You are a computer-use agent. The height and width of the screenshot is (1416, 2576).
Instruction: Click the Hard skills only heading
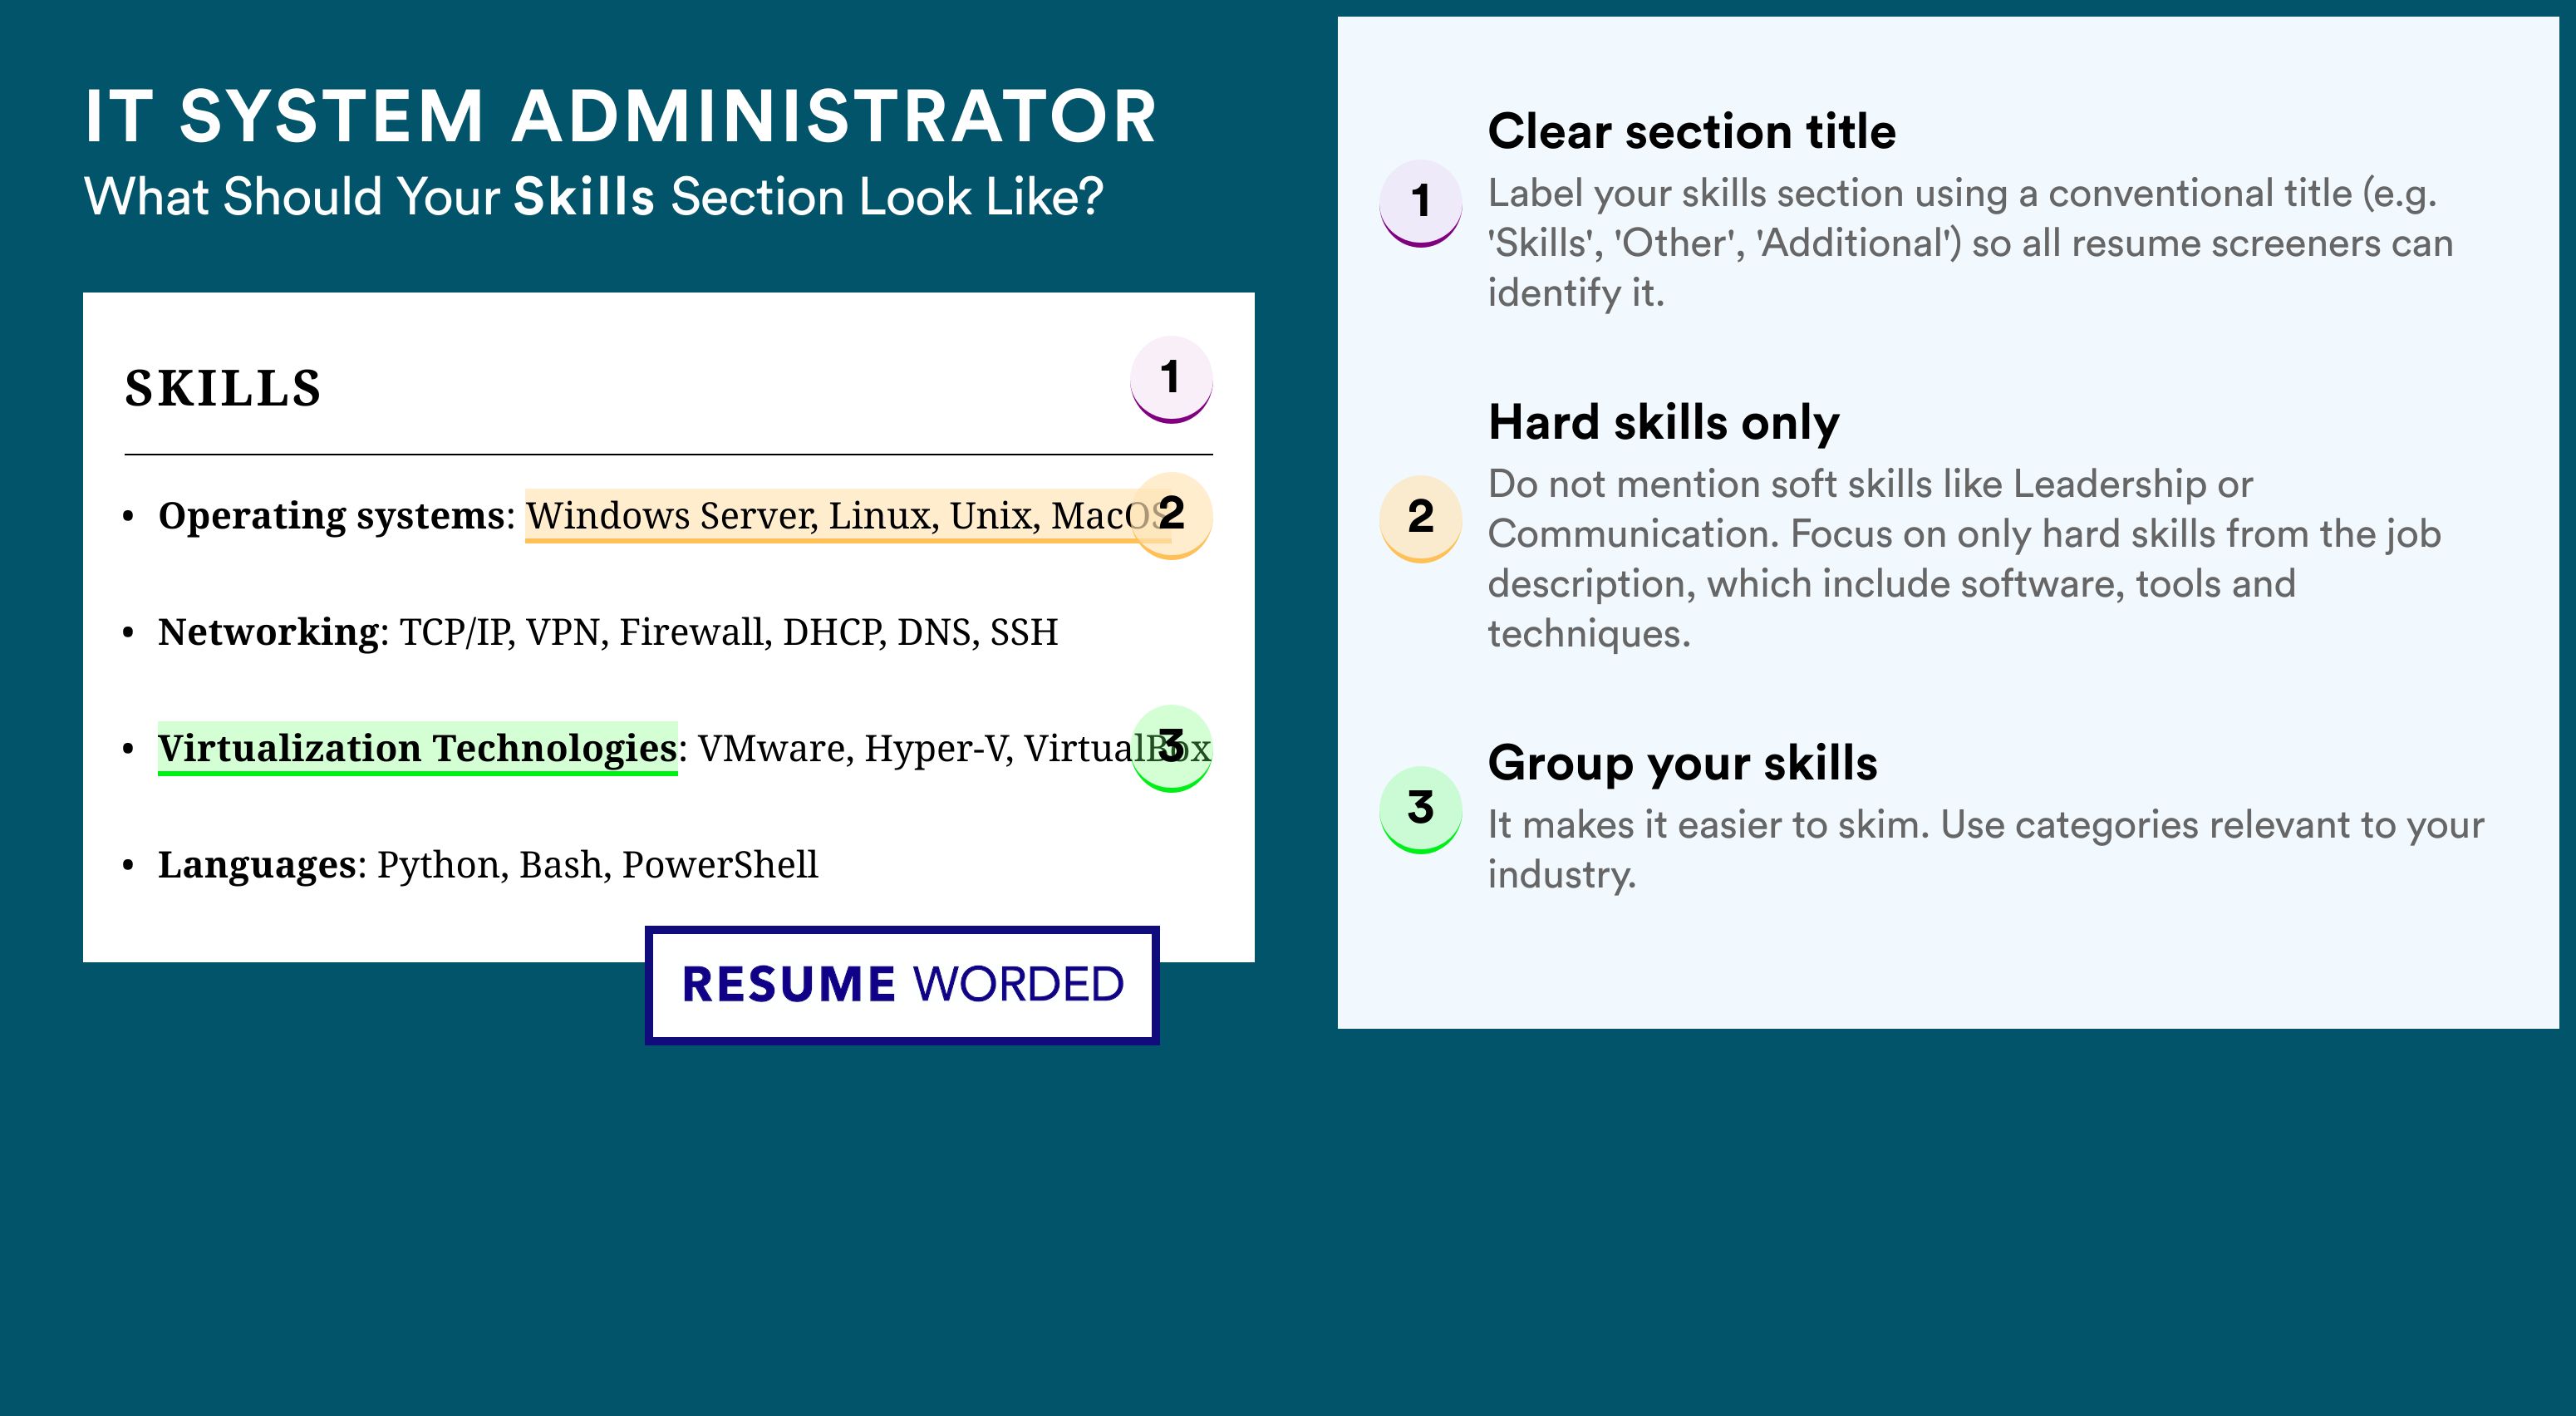[x=1663, y=422]
